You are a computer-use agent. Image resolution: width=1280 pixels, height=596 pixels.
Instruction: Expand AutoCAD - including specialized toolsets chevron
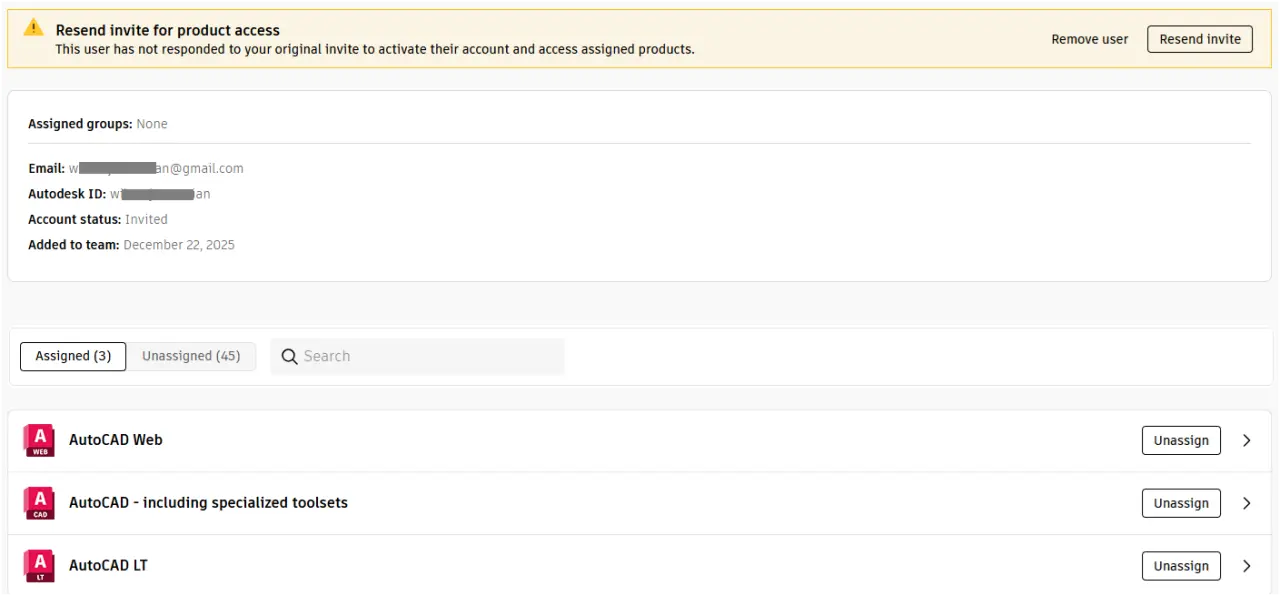click(1246, 503)
